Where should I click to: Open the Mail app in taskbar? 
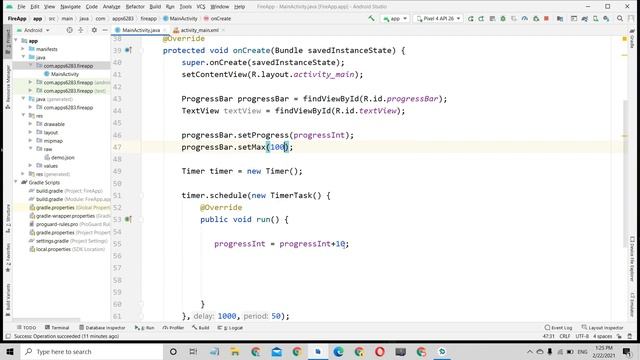[x=277, y=351]
